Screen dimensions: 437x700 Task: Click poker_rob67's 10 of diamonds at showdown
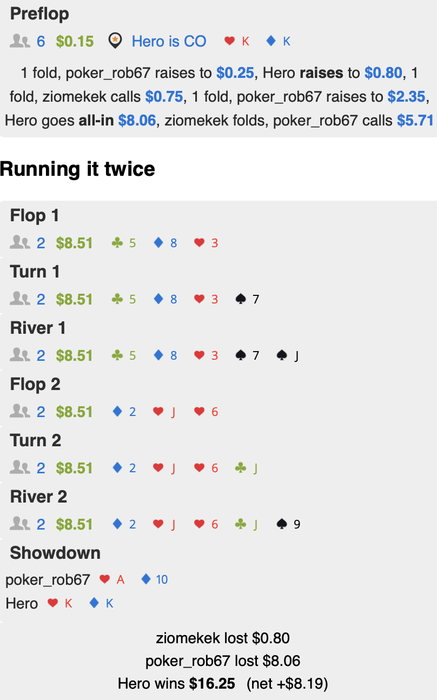[x=154, y=579]
